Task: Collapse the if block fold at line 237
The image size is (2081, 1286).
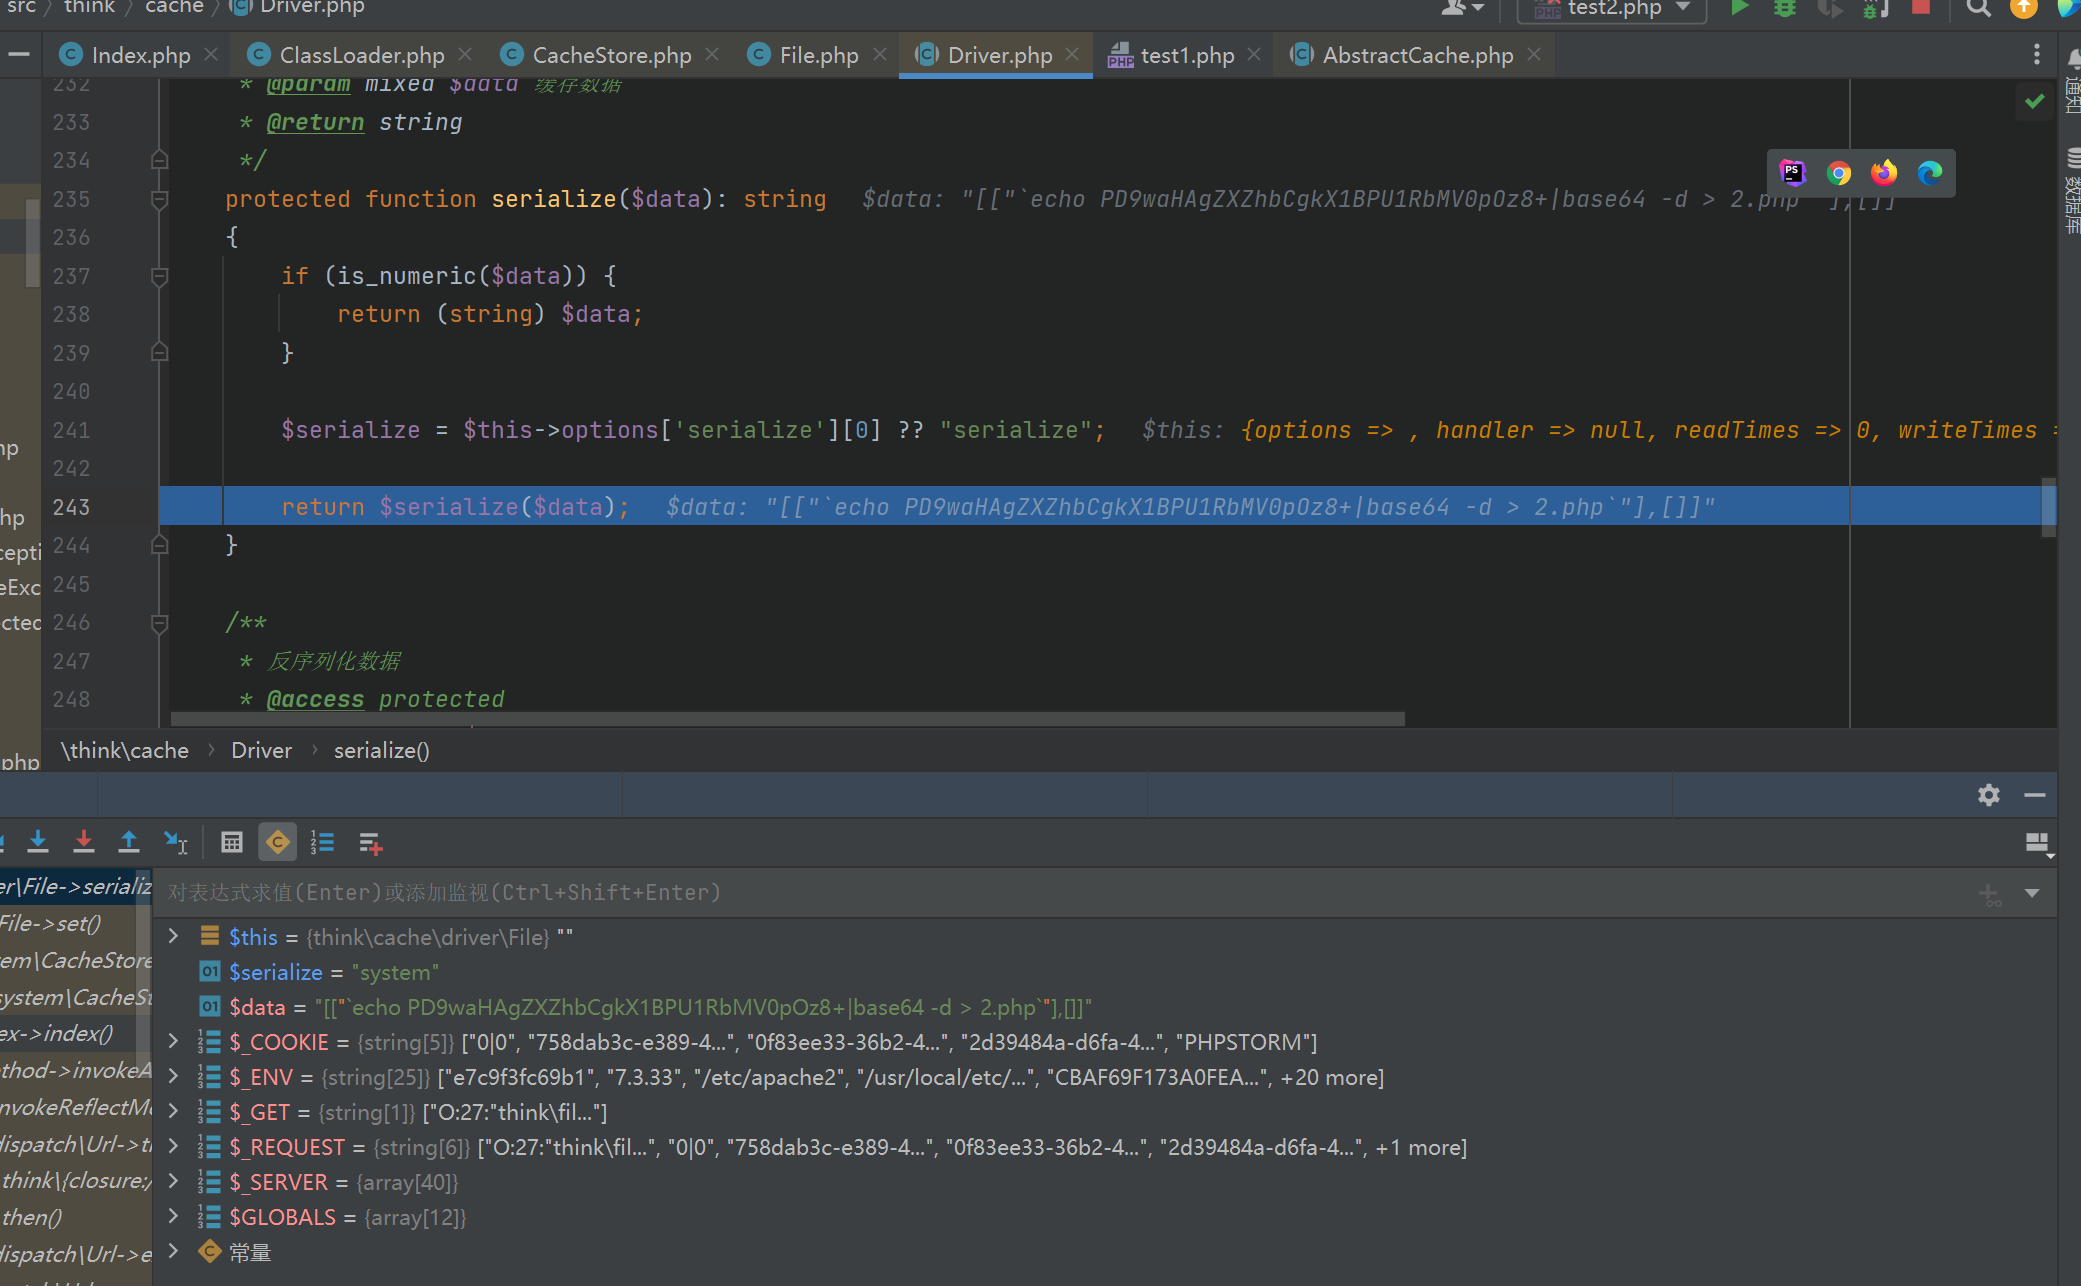Action: (159, 276)
